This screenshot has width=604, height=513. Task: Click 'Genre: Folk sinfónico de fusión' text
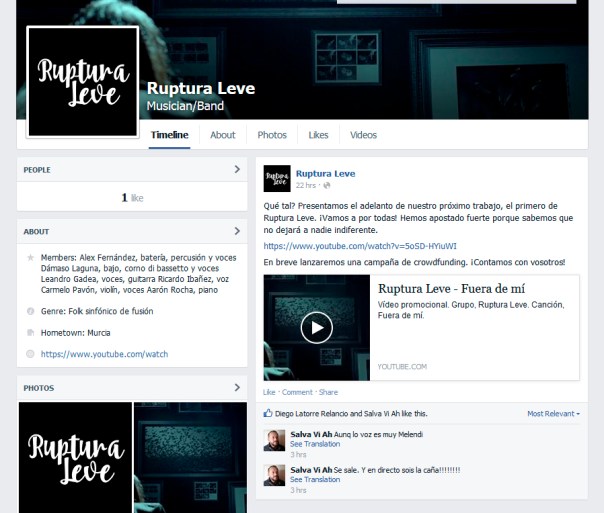click(97, 311)
